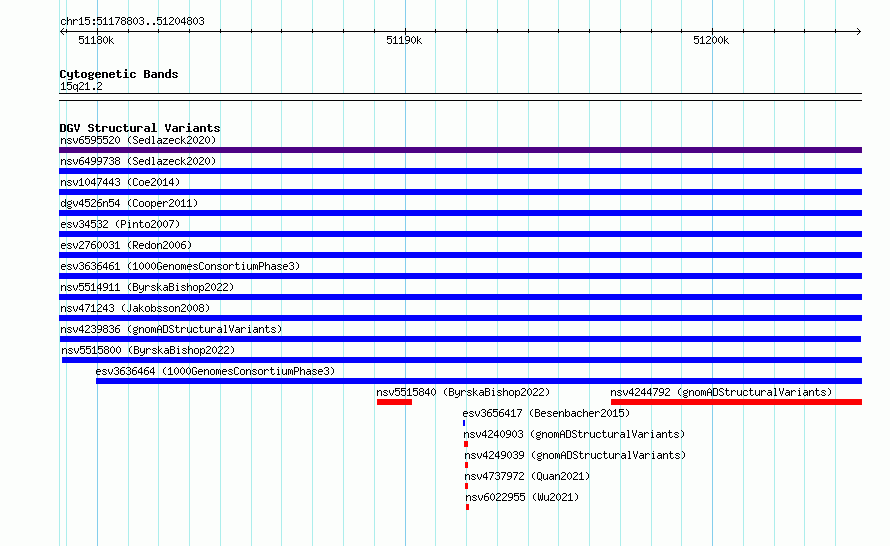Click the red marker under nsv4240903

tap(466, 444)
